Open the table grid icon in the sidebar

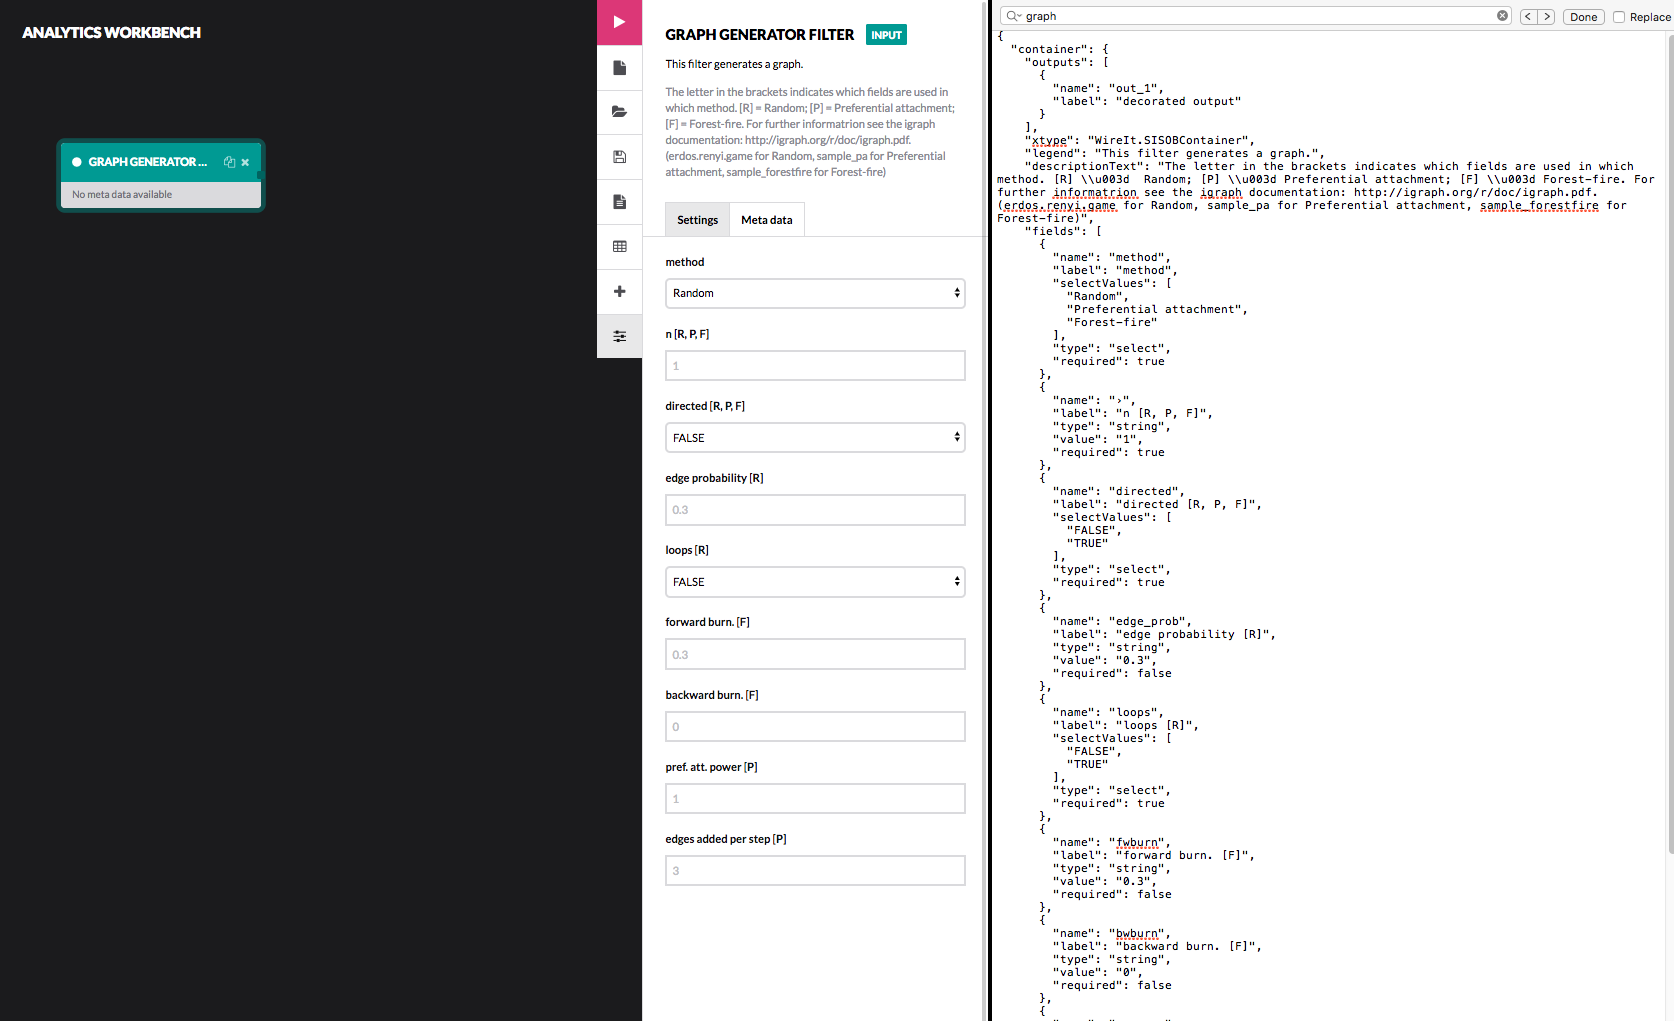[619, 247]
